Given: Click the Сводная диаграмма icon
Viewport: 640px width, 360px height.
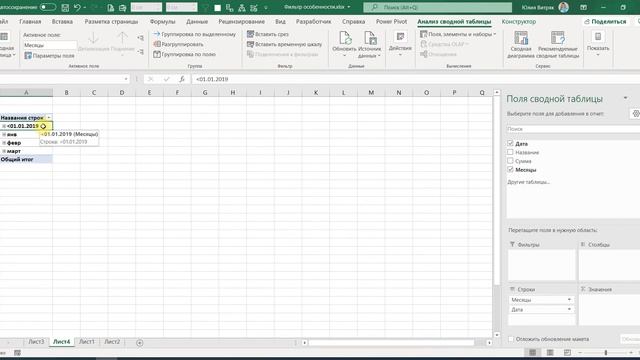Looking at the screenshot, I should pyautogui.click(x=521, y=38).
